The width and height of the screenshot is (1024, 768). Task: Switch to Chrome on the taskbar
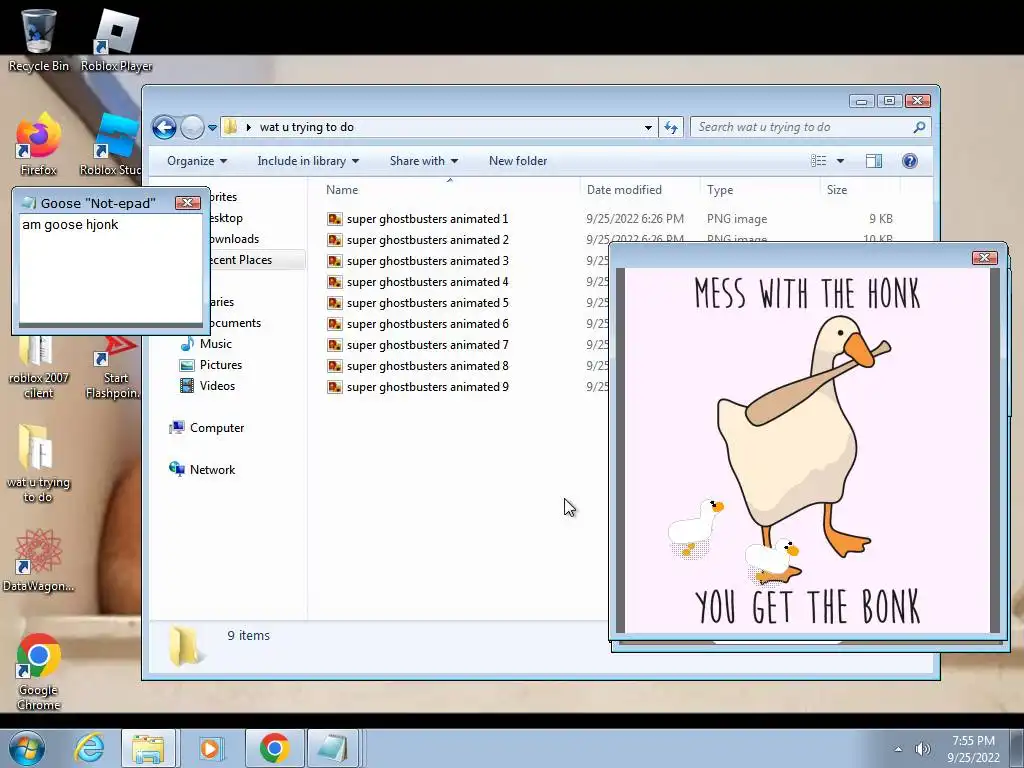274,748
